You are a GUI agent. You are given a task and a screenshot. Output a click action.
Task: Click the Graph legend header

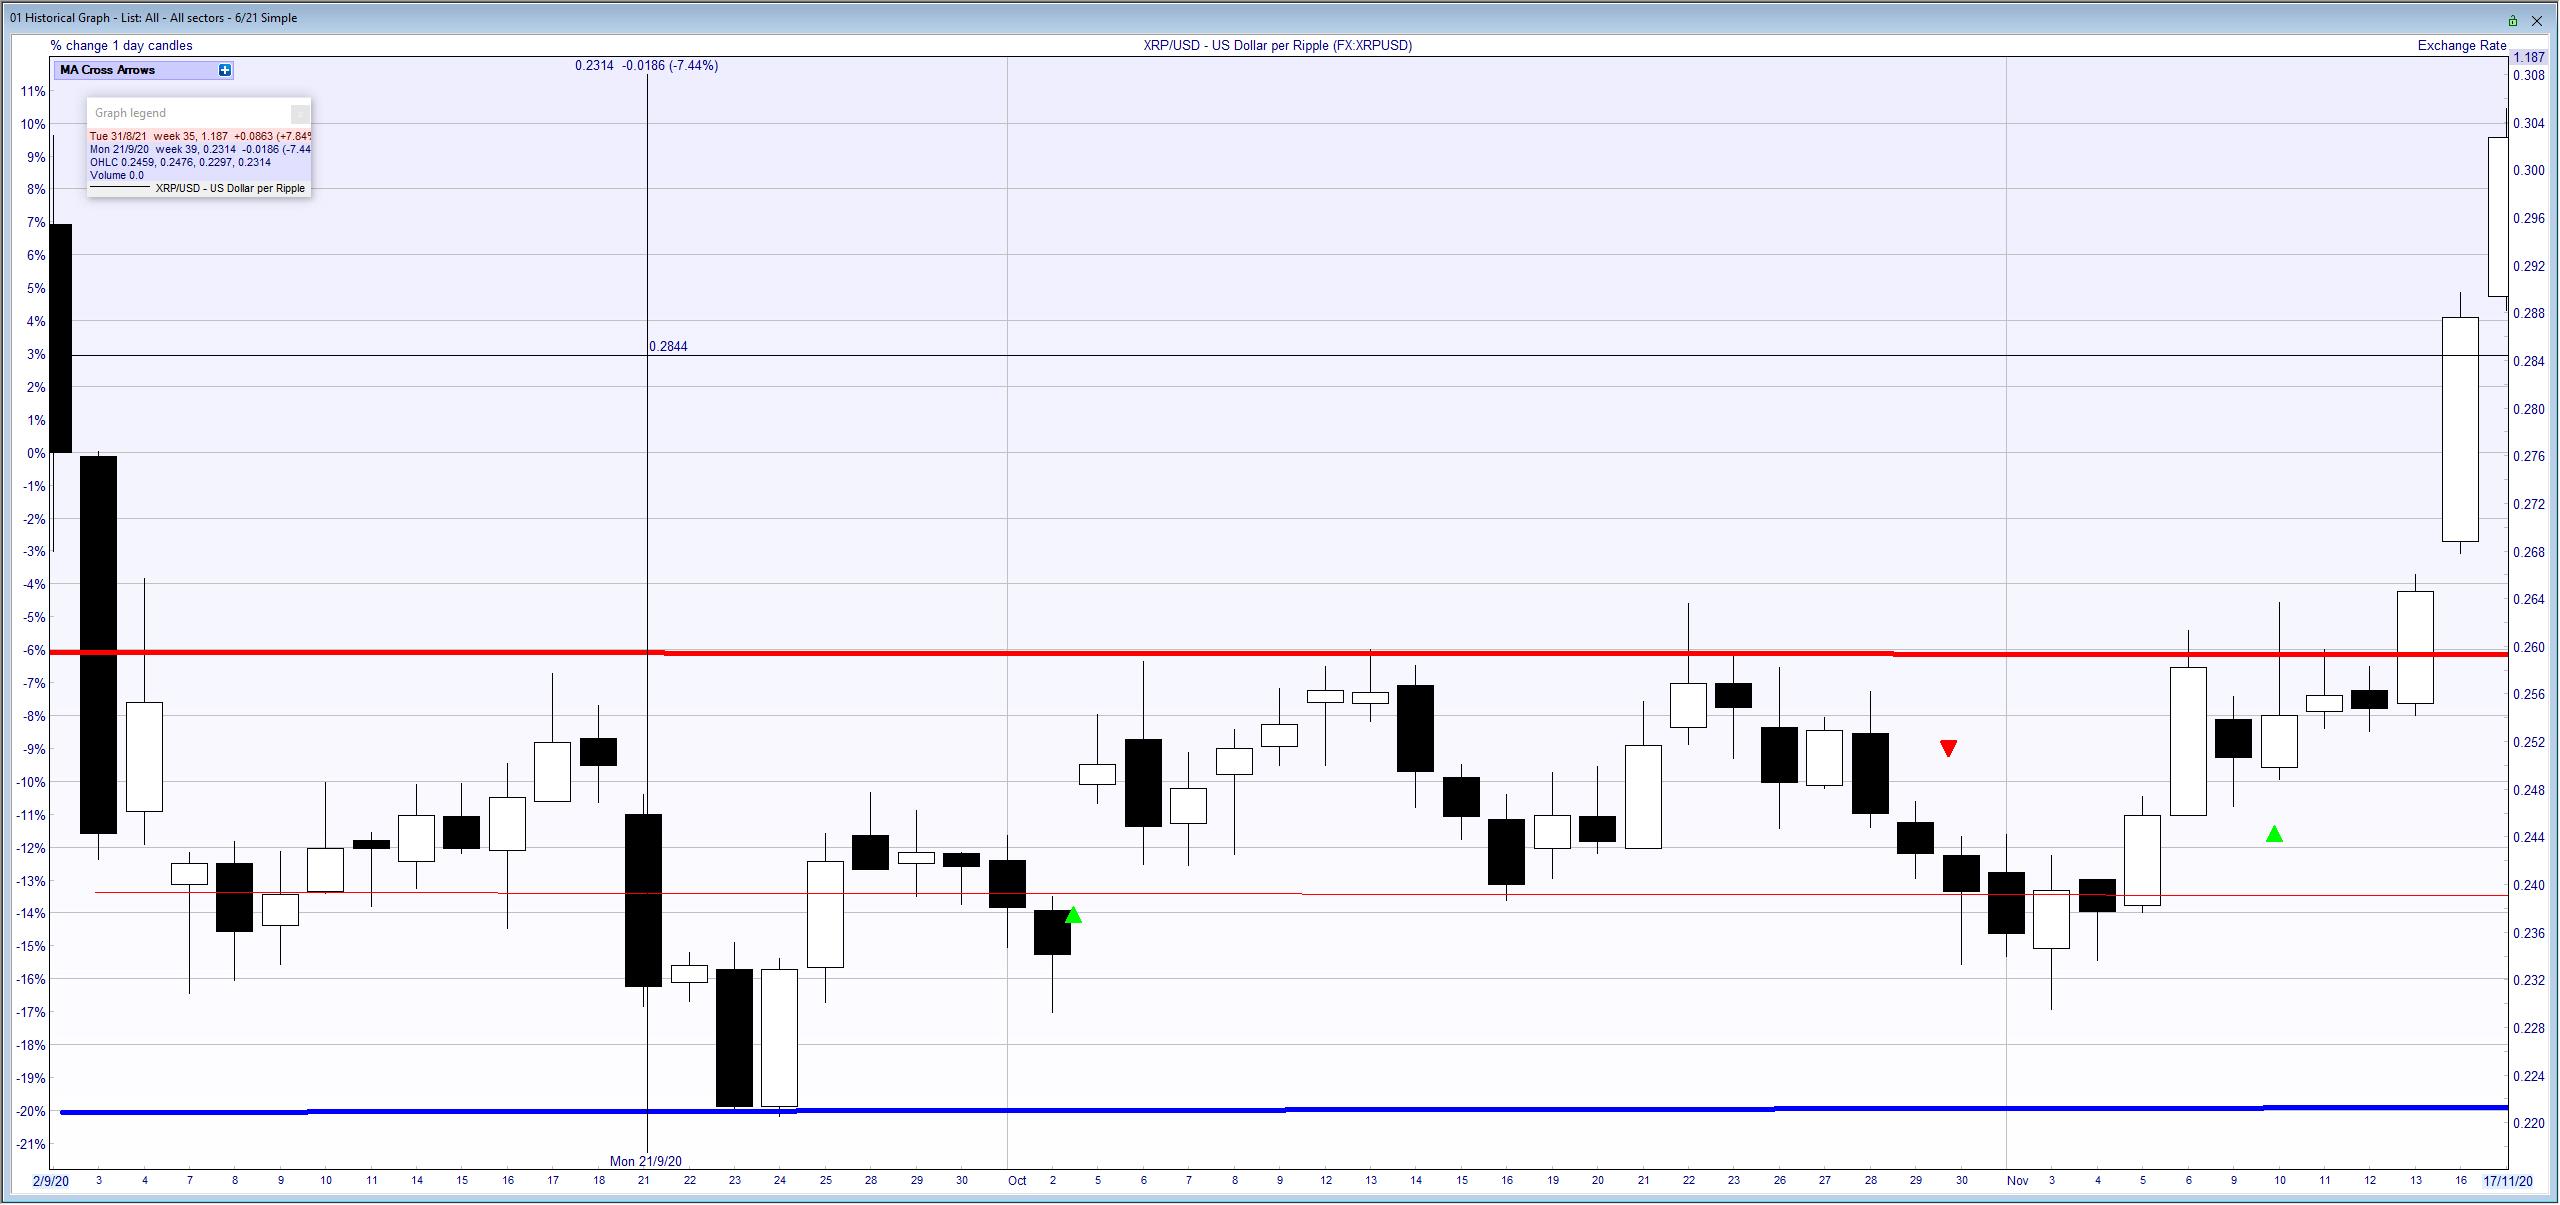[x=131, y=113]
